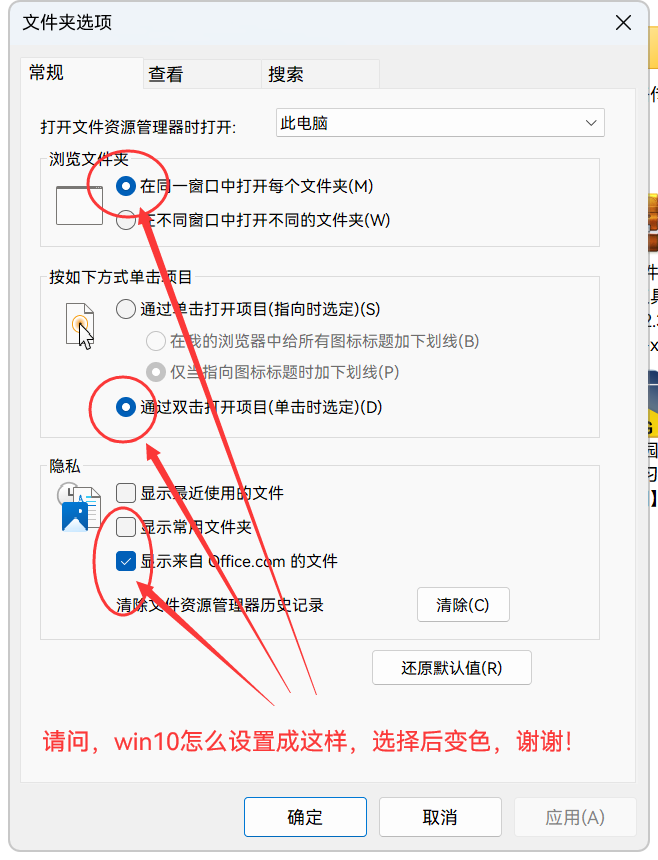The height and width of the screenshot is (860, 658).
Task: Click 还原默认值(R) button
Action: click(x=452, y=667)
